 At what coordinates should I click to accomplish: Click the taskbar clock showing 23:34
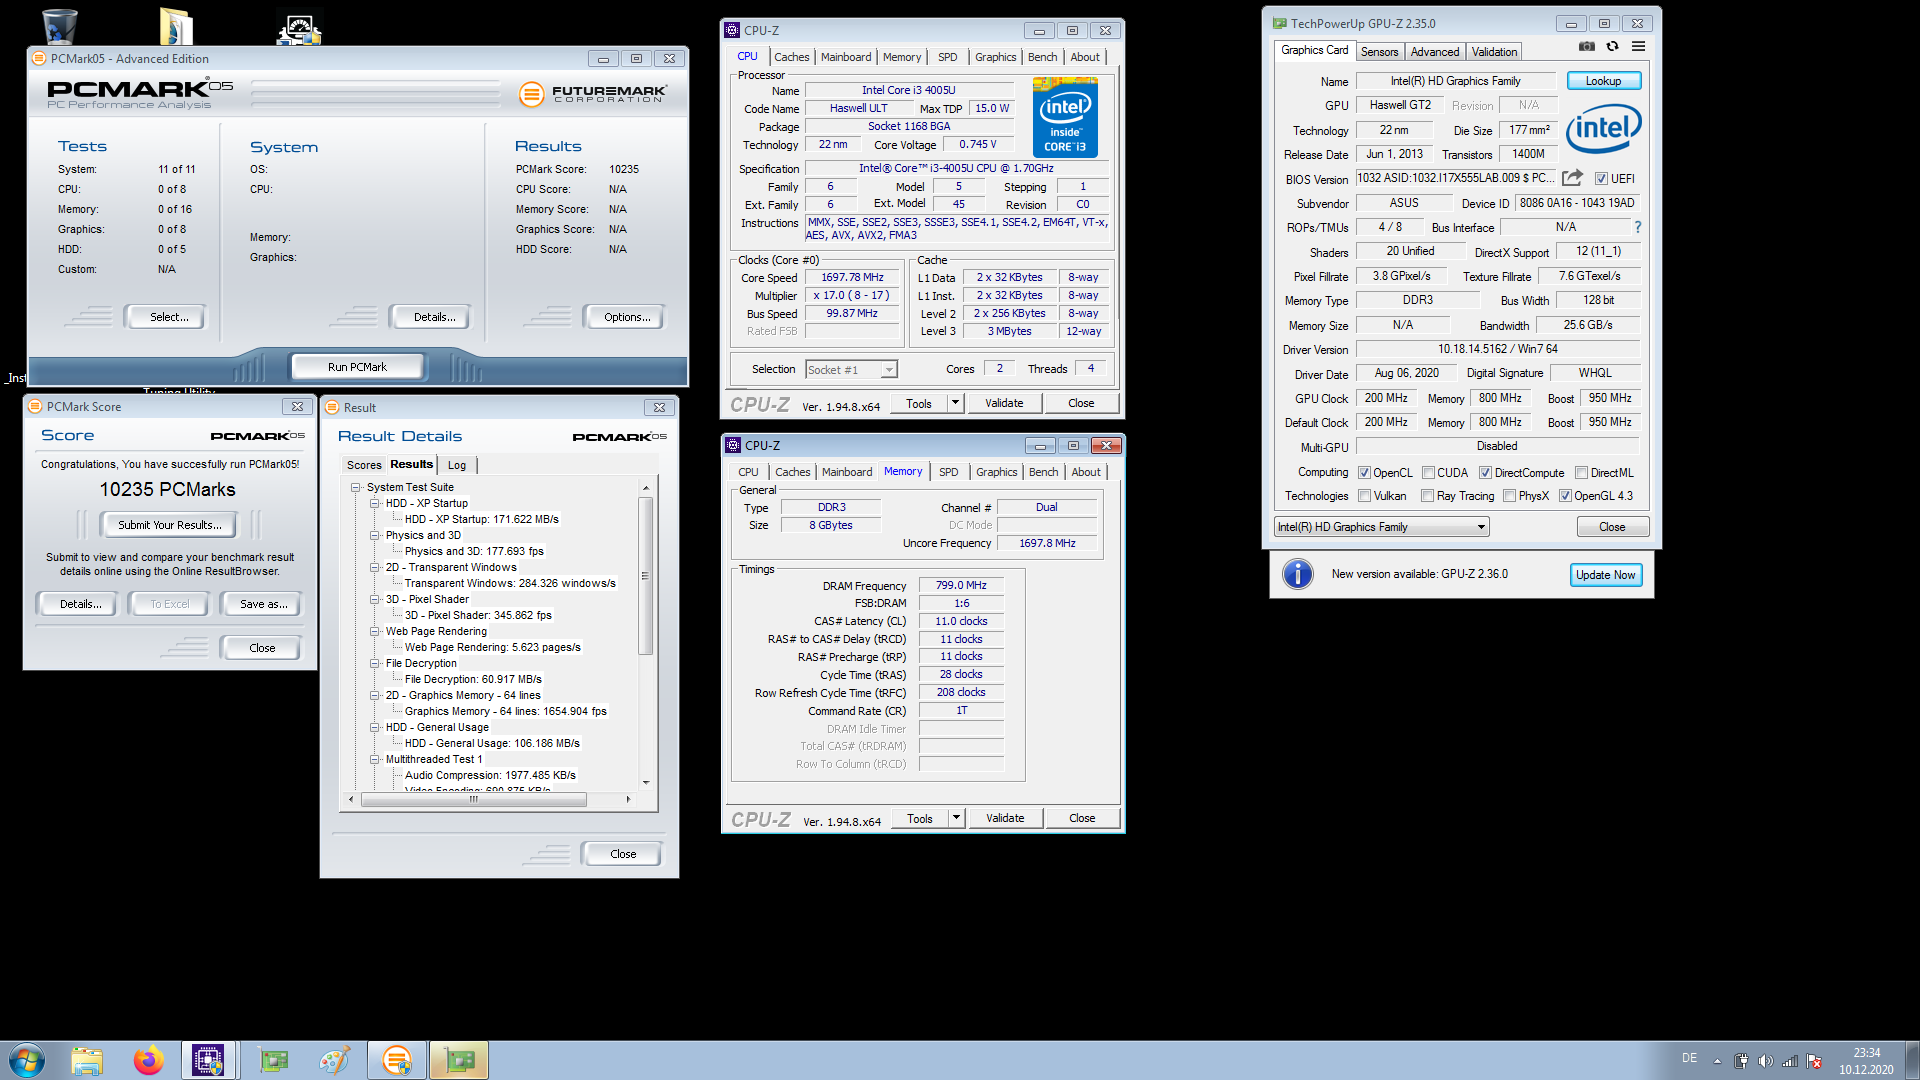click(x=1866, y=1061)
